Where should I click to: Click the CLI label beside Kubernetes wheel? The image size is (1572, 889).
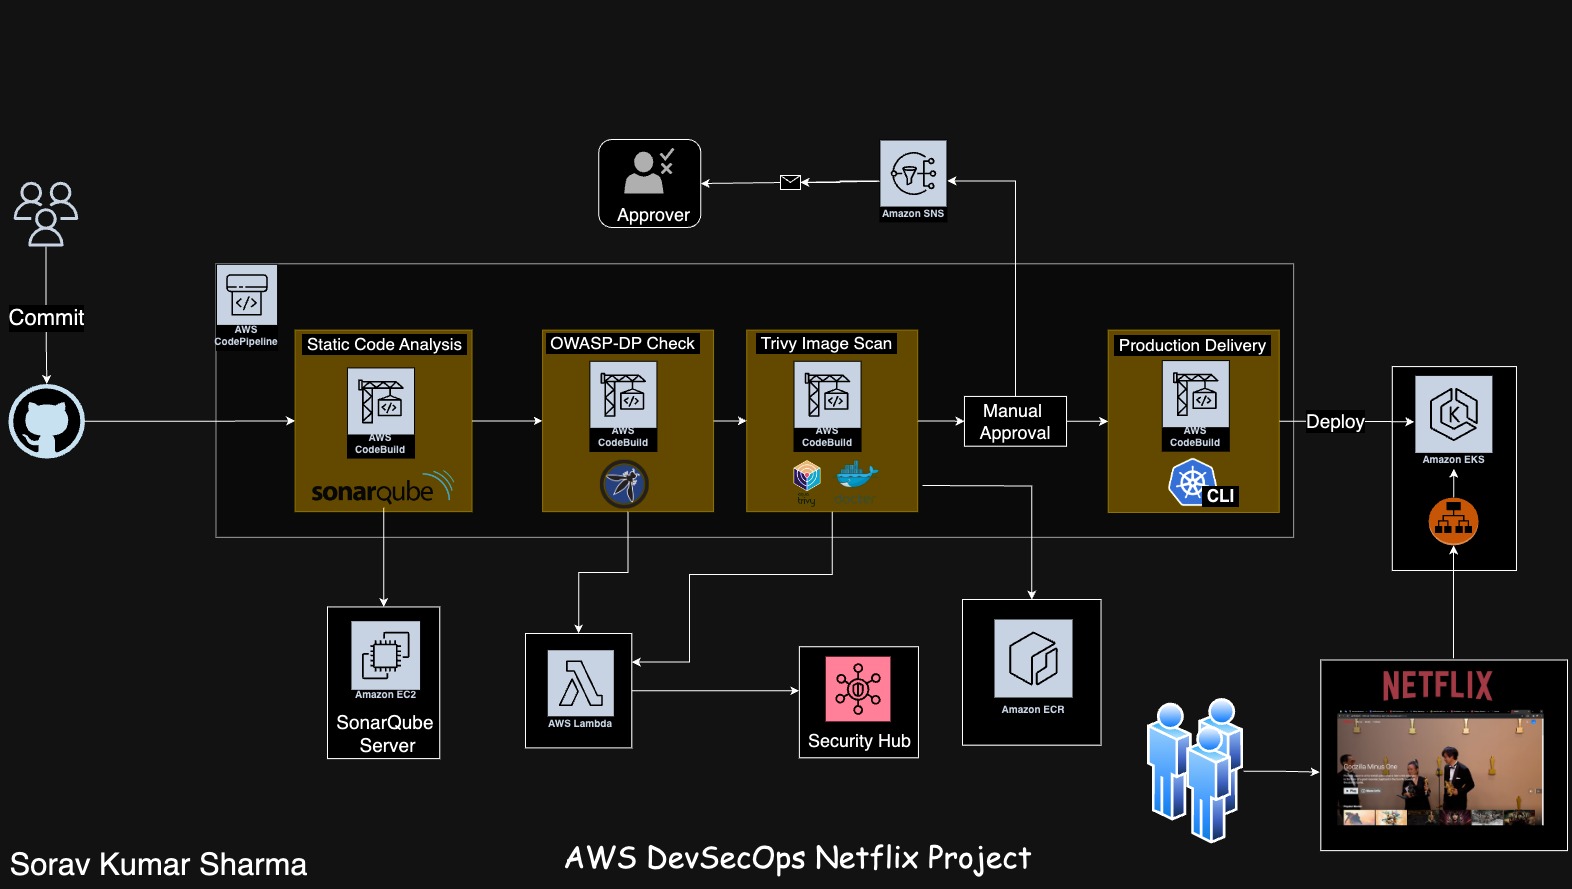coord(1220,496)
